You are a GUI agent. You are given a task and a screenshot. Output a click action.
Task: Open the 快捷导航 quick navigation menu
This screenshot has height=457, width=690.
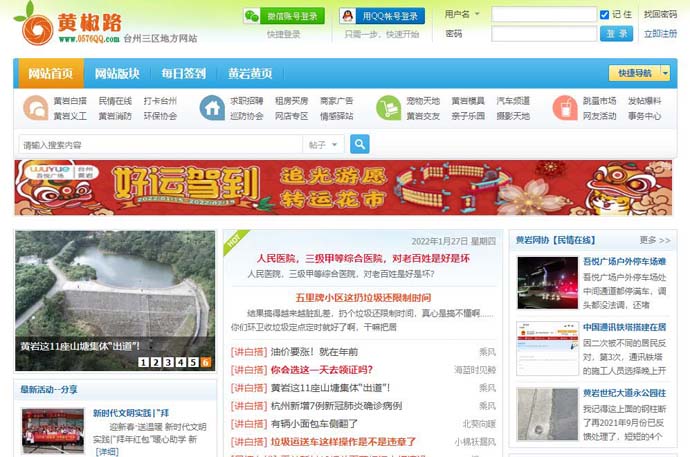click(640, 73)
